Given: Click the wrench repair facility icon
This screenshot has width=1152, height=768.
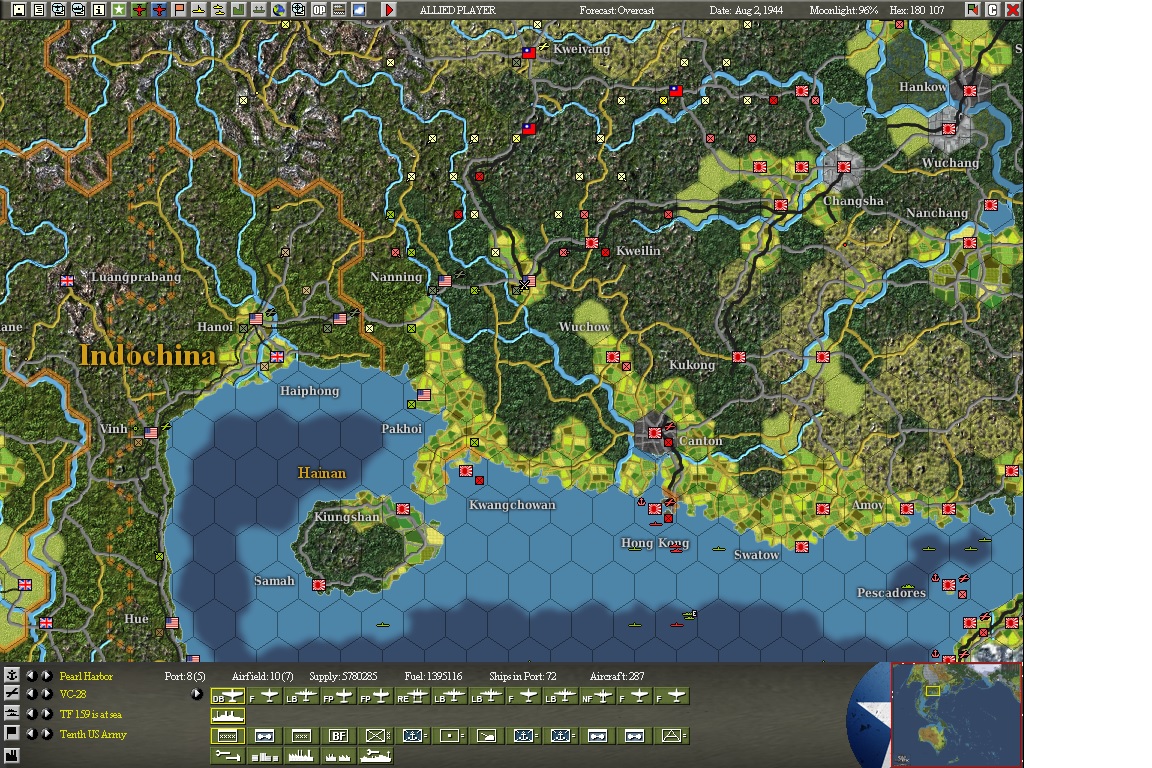Looking at the screenshot, I should 228,756.
